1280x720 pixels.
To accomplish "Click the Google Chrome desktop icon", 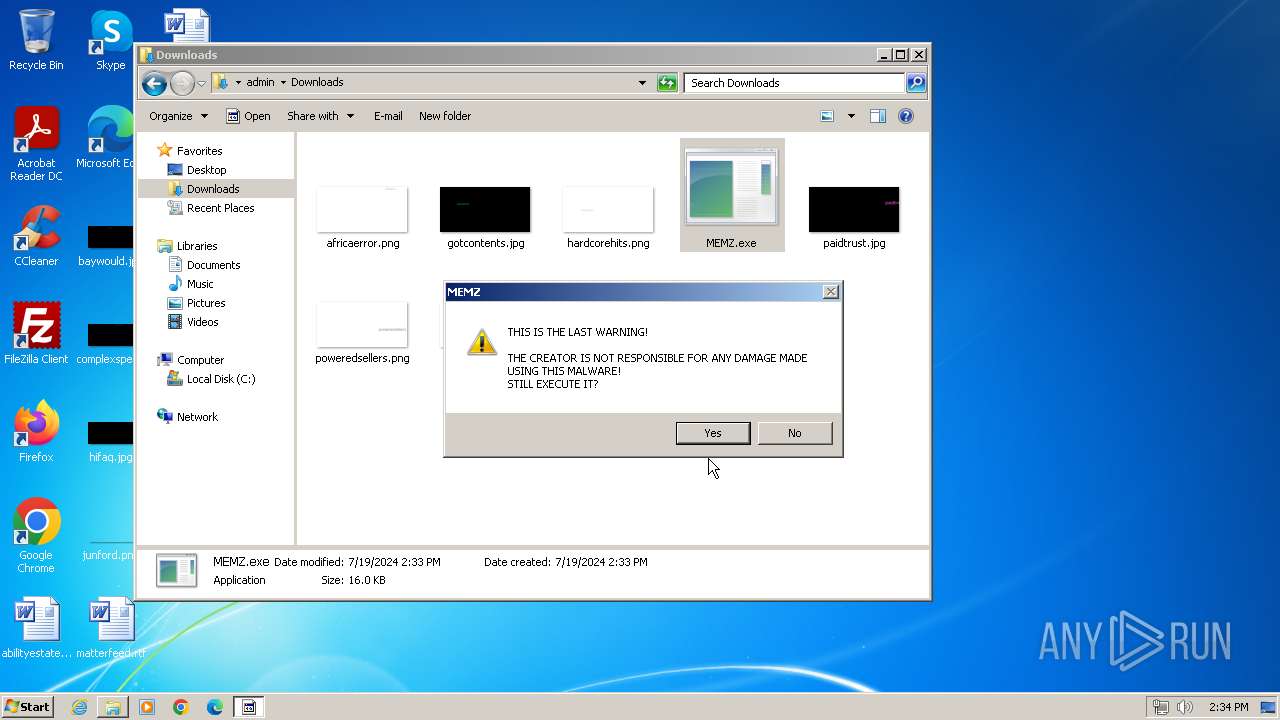I will [x=36, y=536].
